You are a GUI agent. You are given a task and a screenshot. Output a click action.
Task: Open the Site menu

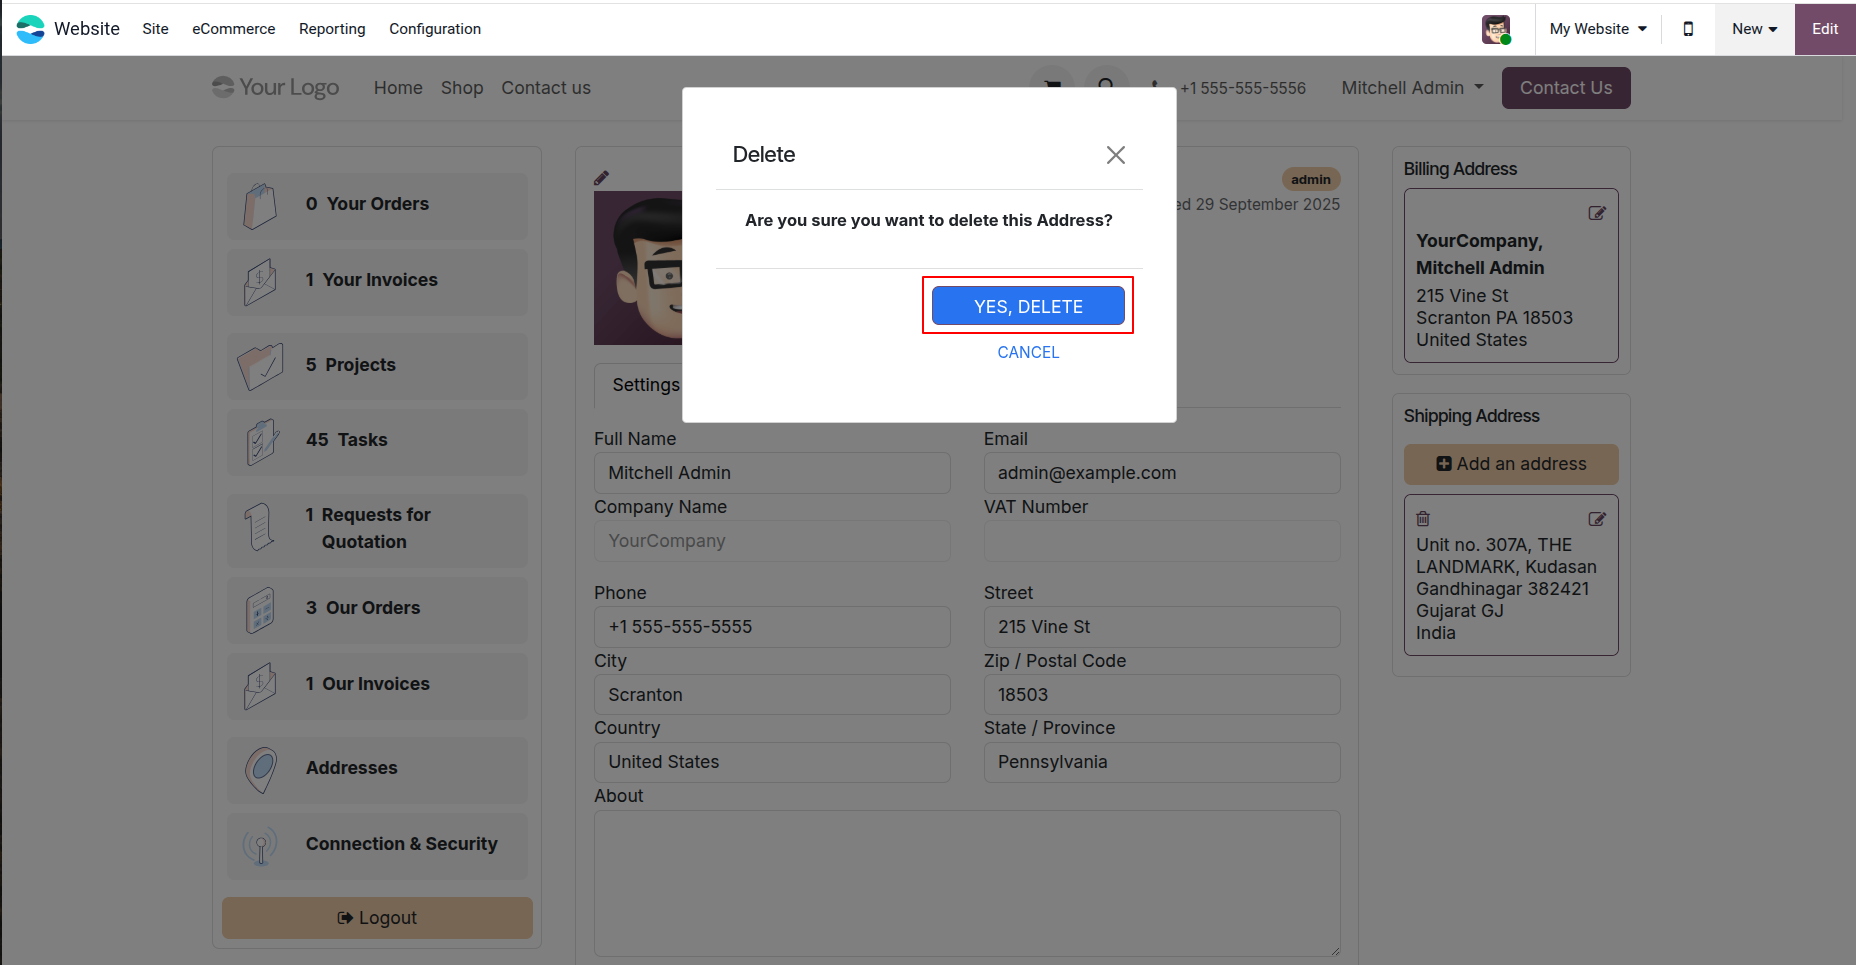(155, 29)
